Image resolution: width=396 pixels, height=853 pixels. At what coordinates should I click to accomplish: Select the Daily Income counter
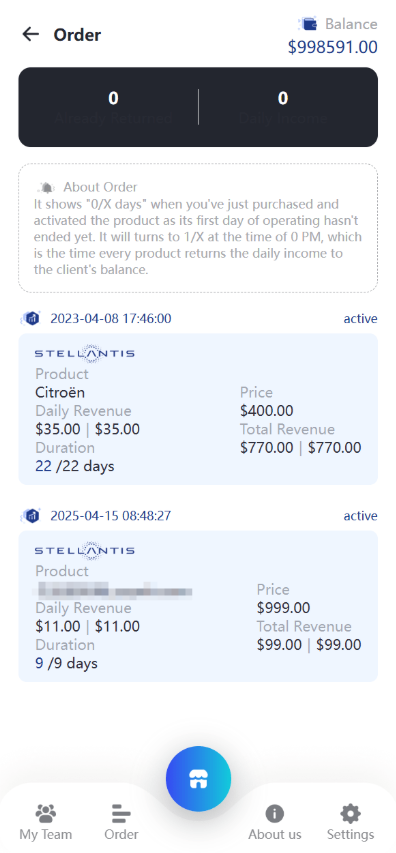click(283, 107)
